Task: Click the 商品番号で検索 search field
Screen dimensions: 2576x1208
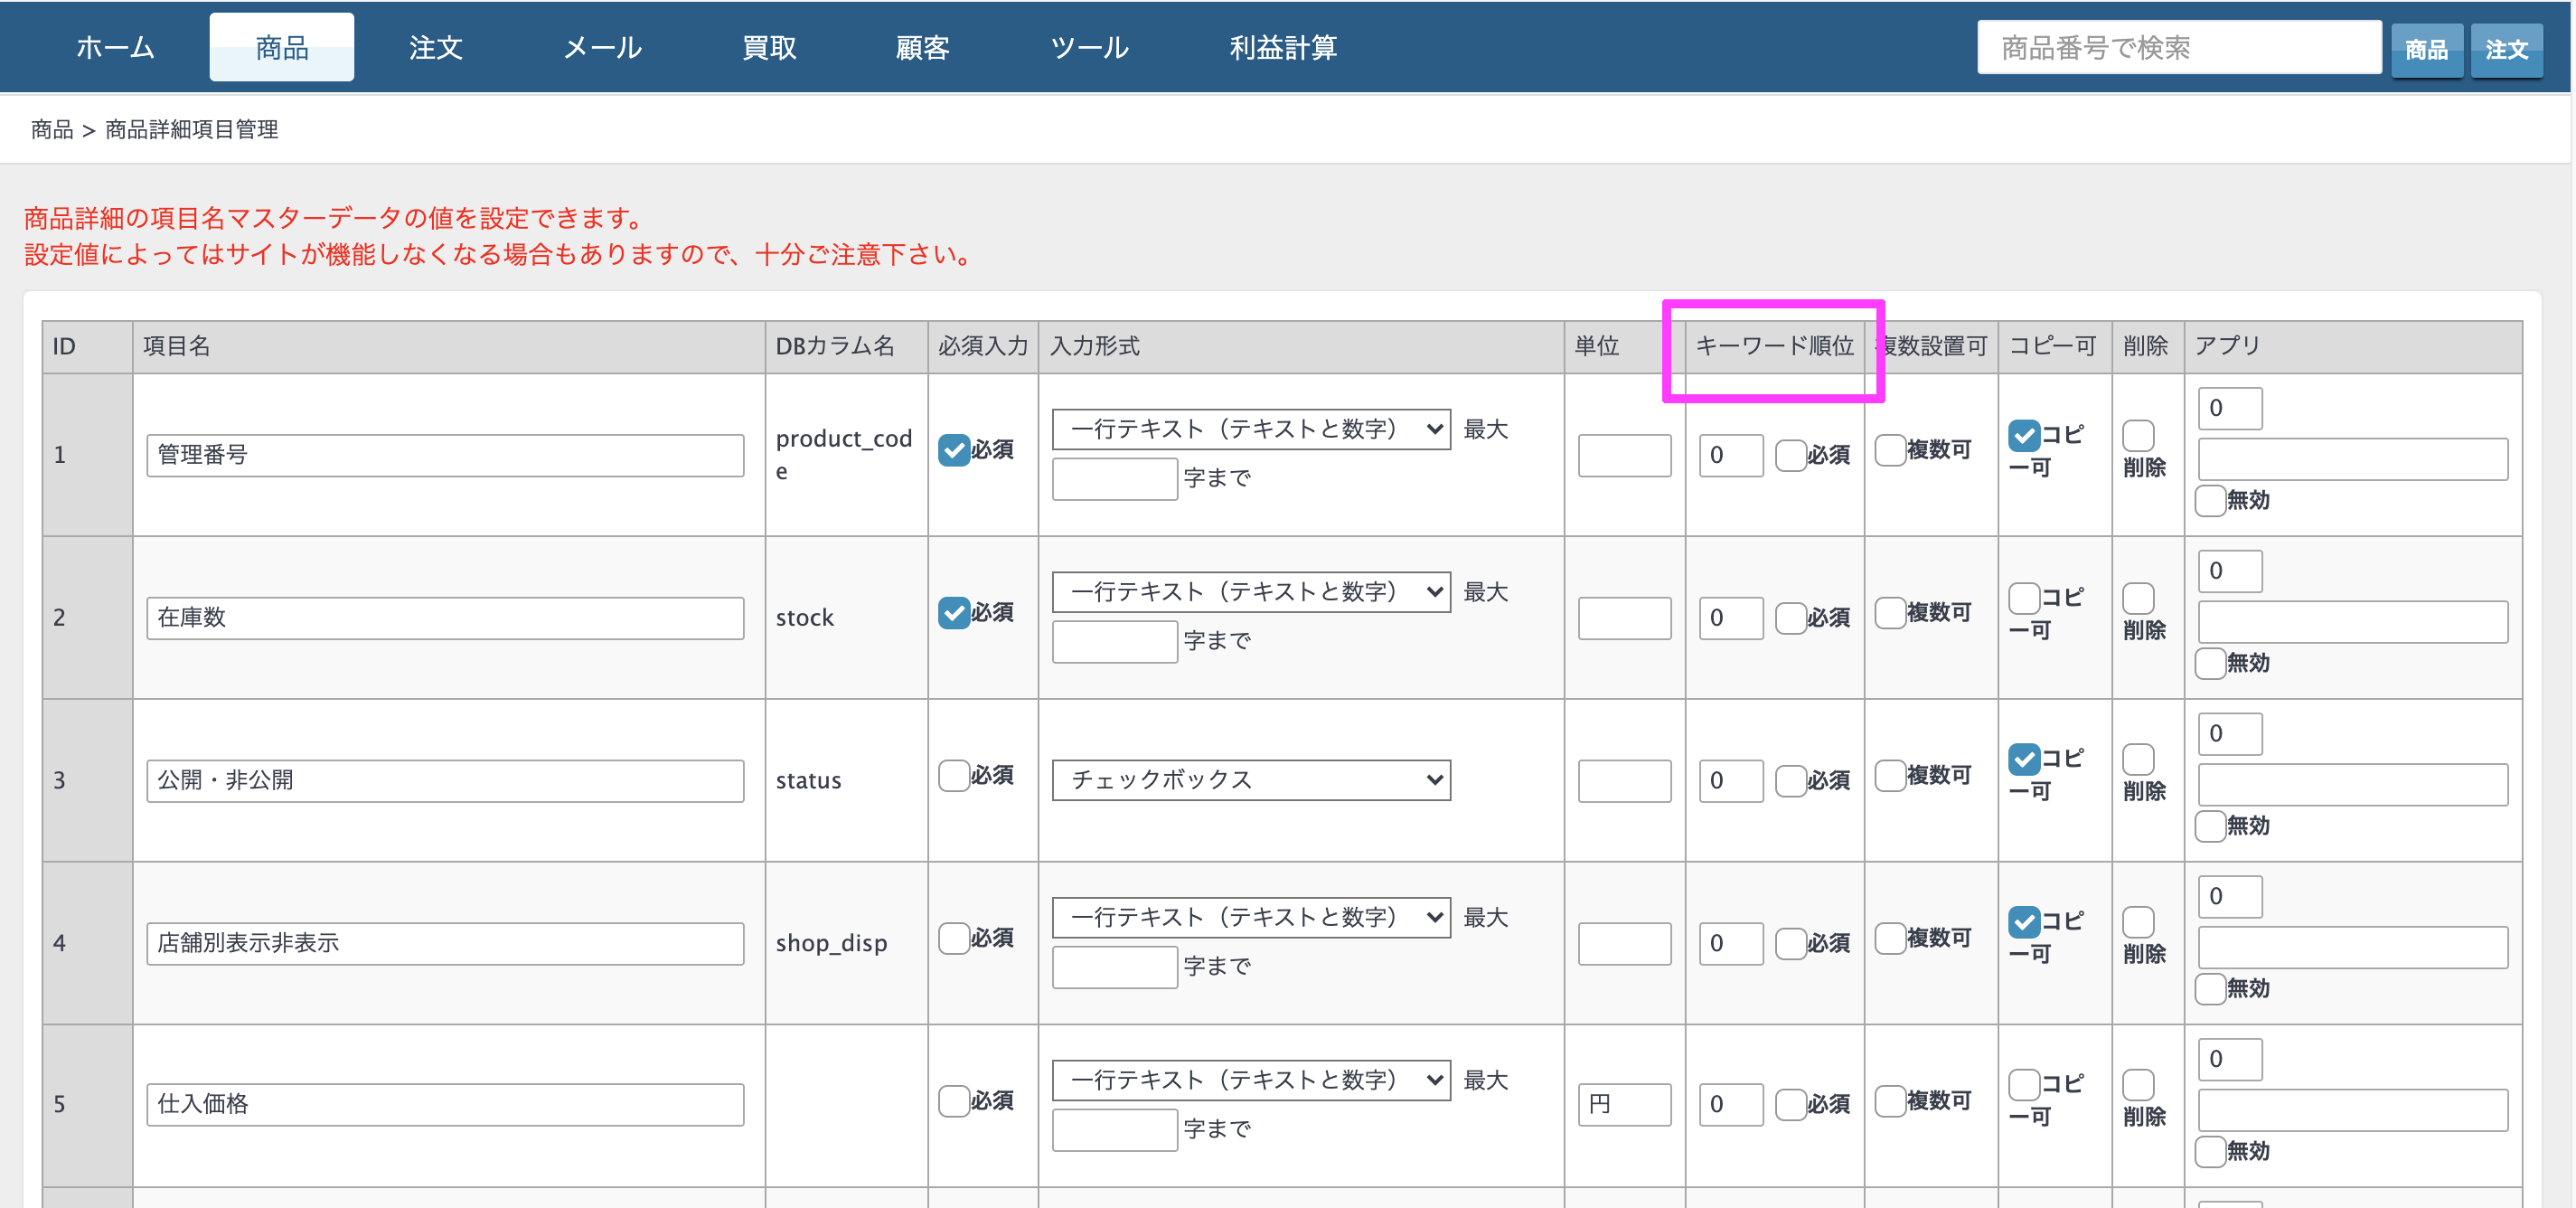Action: coord(2179,47)
